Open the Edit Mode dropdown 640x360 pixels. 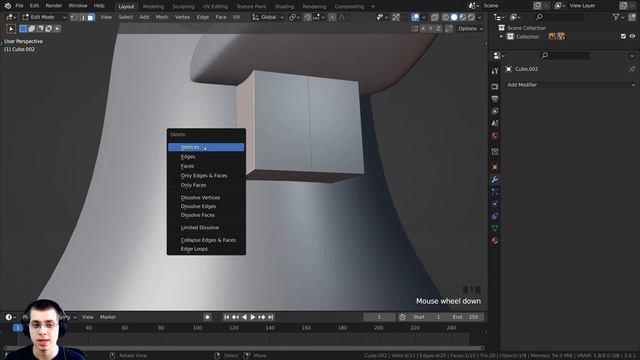[44, 17]
